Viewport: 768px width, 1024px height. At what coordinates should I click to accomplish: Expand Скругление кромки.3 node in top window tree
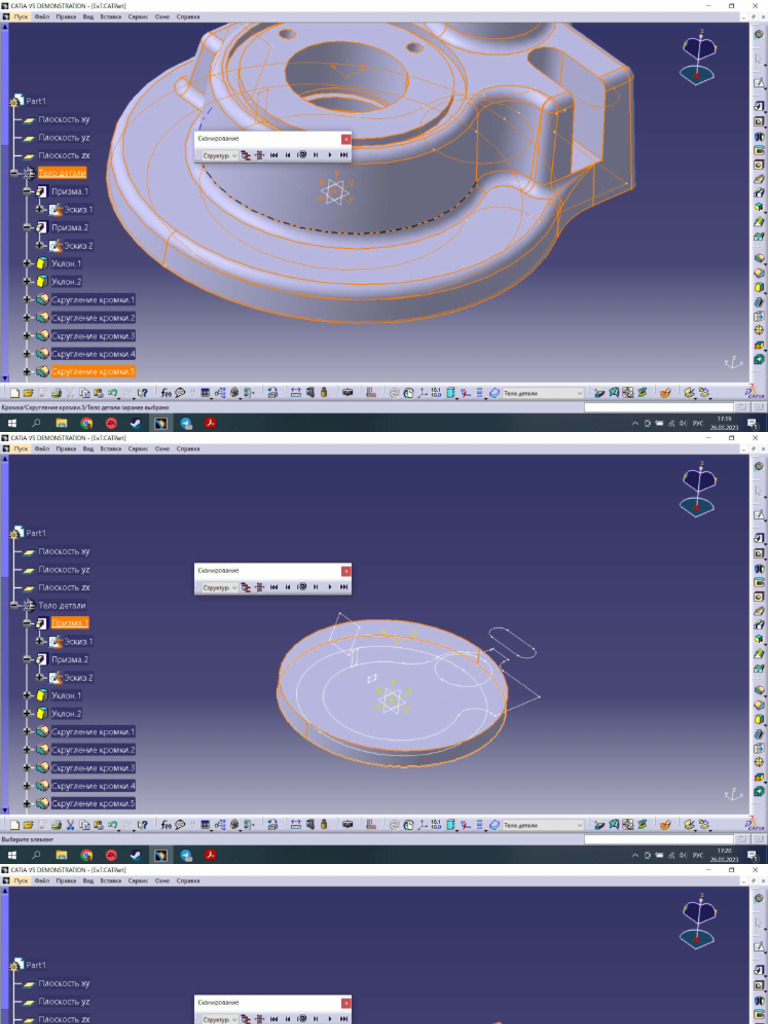tap(27, 336)
